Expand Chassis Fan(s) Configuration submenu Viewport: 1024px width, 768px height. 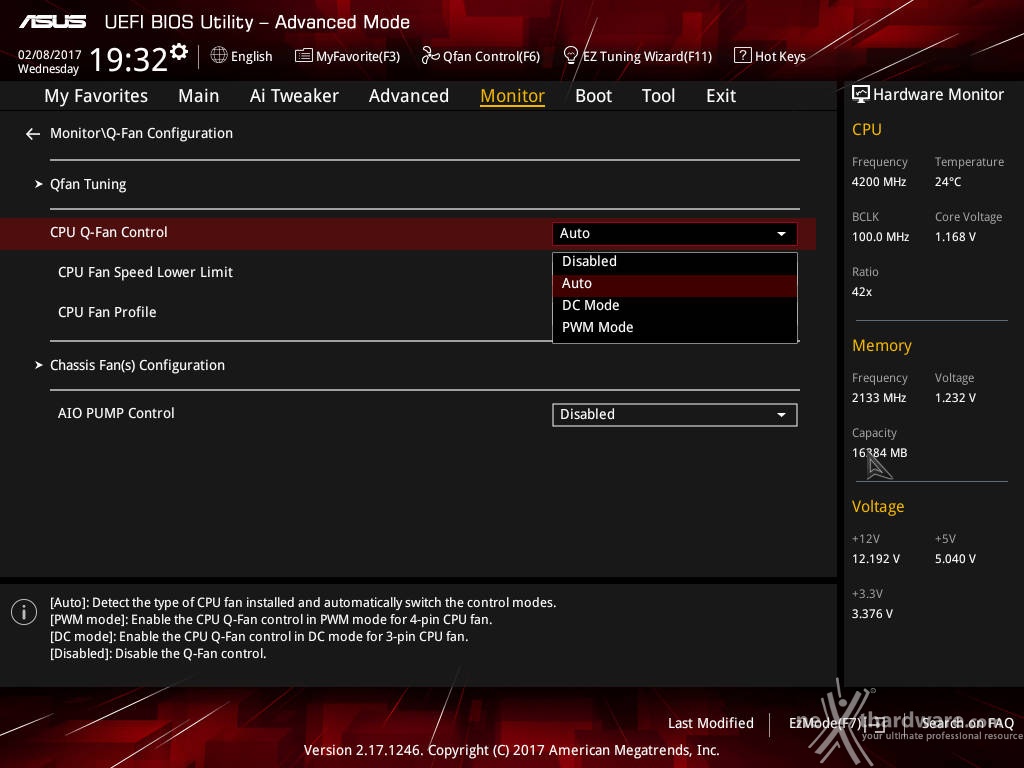click(130, 365)
